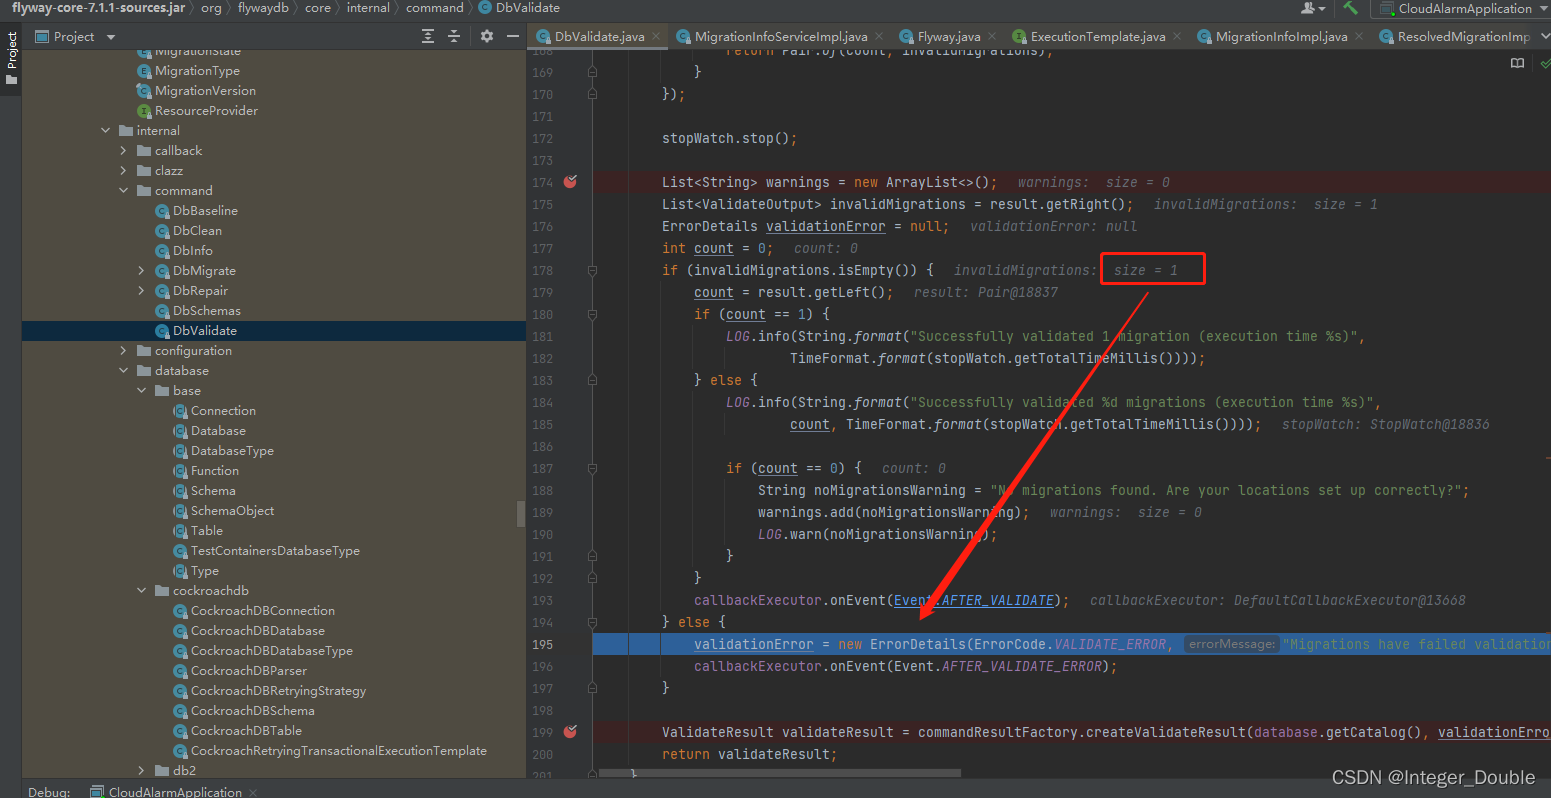Viewport: 1551px width, 798px height.
Task: Toggle Reader Mode book icon in editor
Action: coord(1517,63)
